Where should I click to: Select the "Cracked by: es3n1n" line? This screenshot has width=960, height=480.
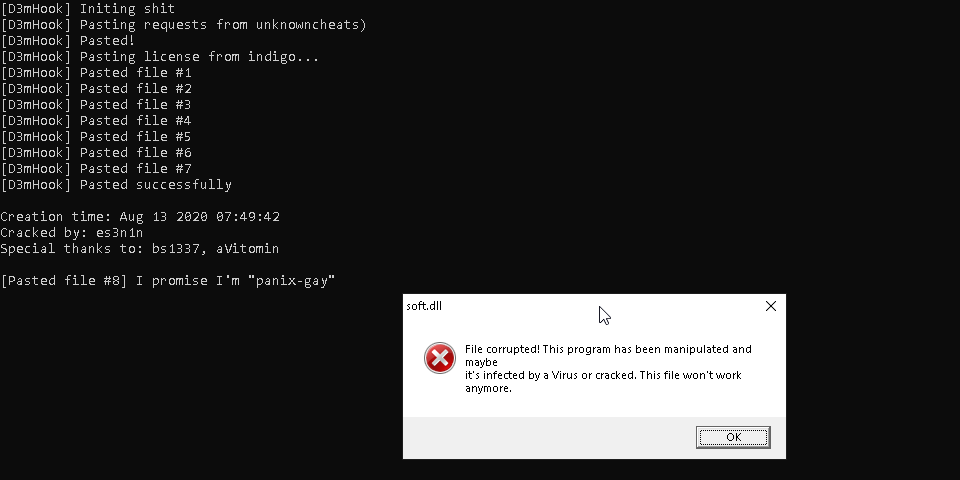point(72,233)
